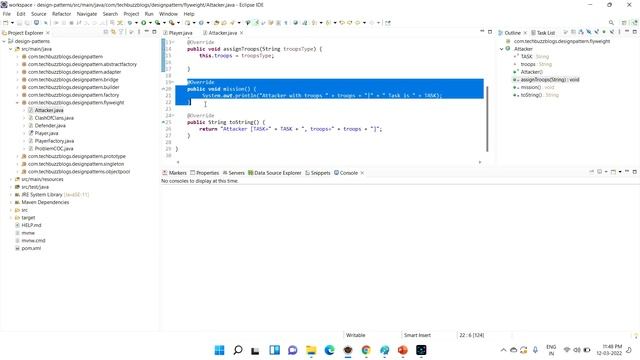Switch to the Markers tab
Screen dimensions: 640x360
pyautogui.click(x=174, y=173)
